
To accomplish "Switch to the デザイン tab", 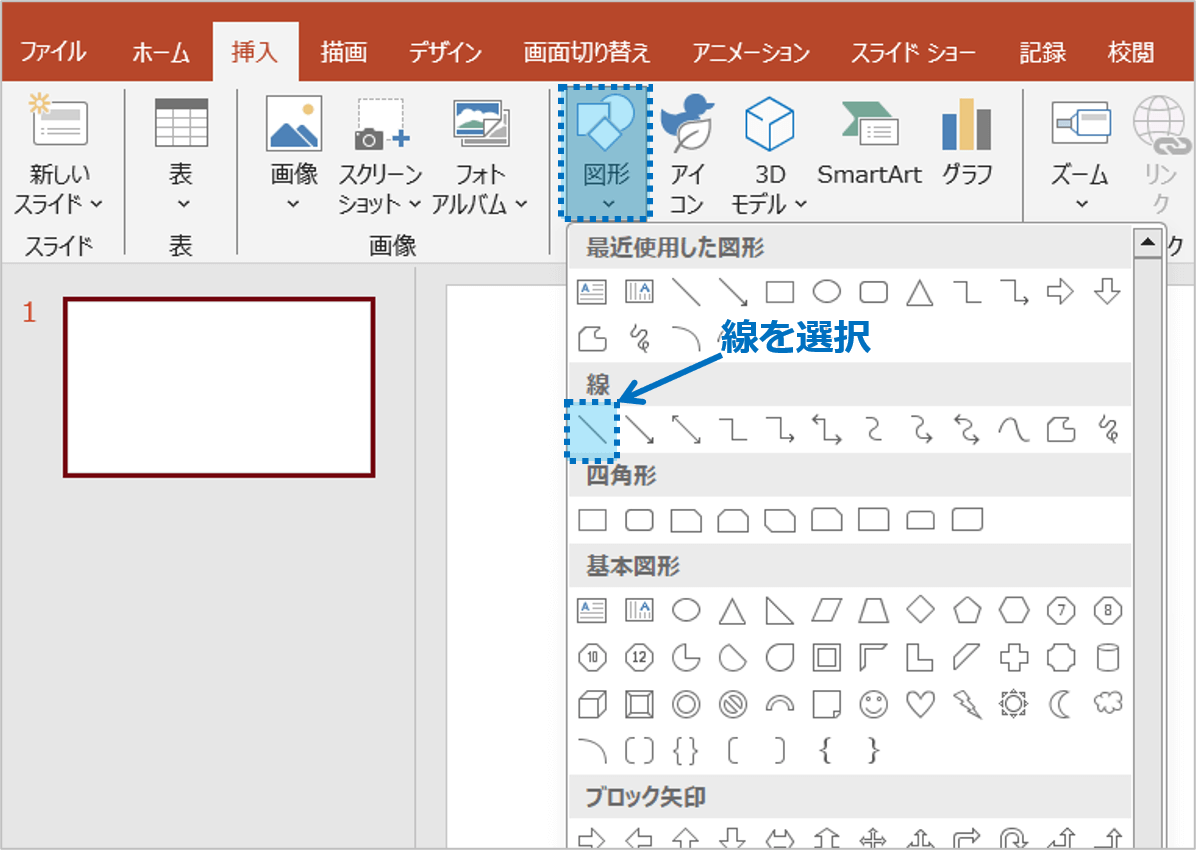I will tap(445, 52).
